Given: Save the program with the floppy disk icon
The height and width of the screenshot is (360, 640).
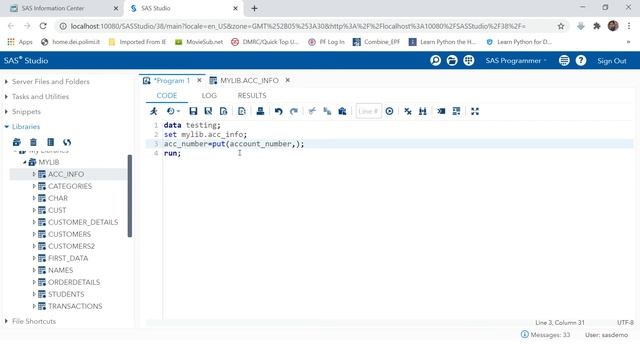Looking at the screenshot, I should point(193,111).
